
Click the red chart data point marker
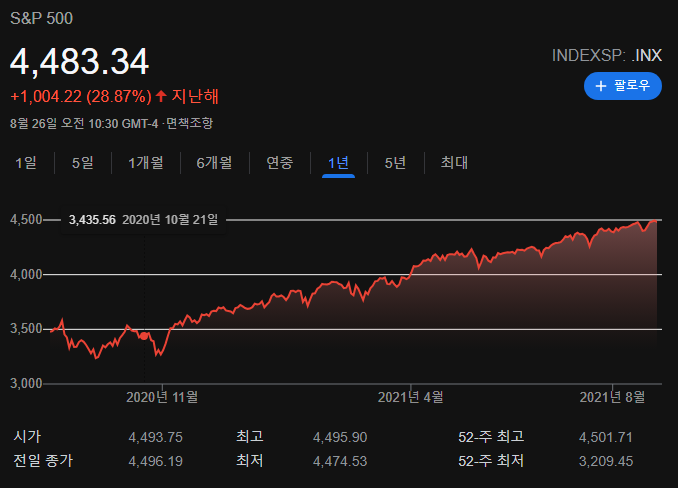[x=144, y=336]
